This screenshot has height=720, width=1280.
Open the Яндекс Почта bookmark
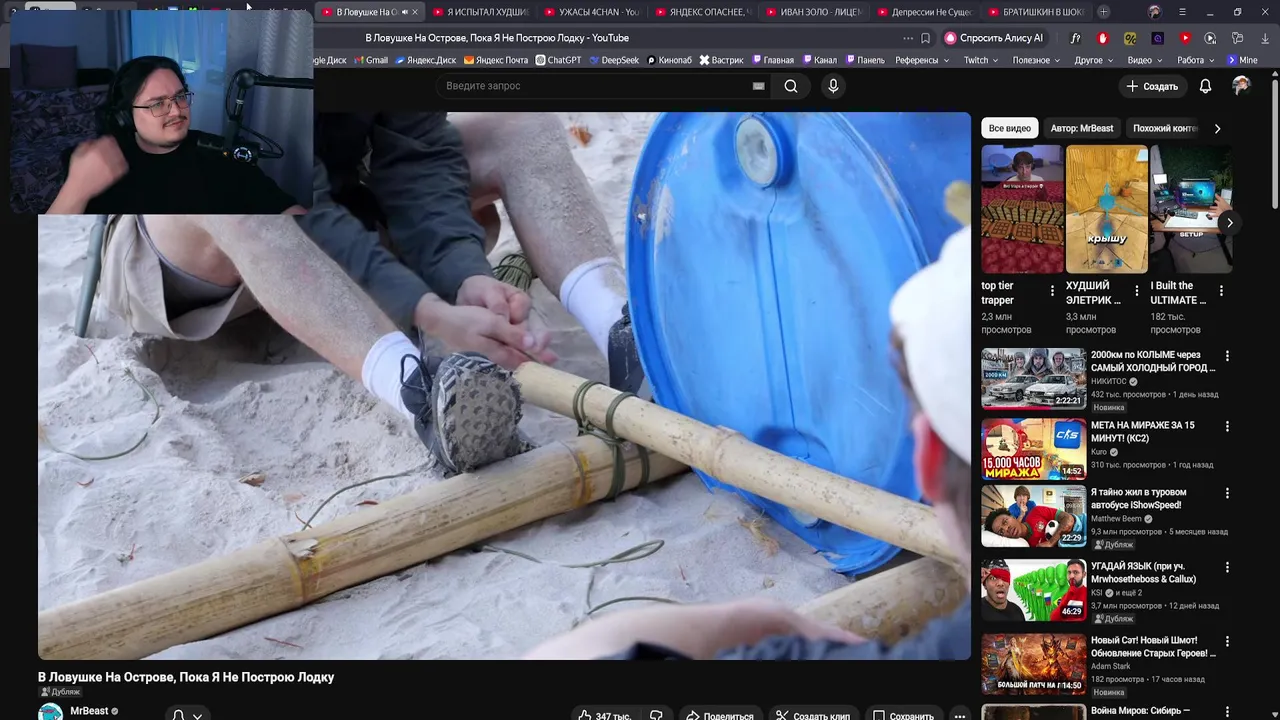tap(496, 60)
